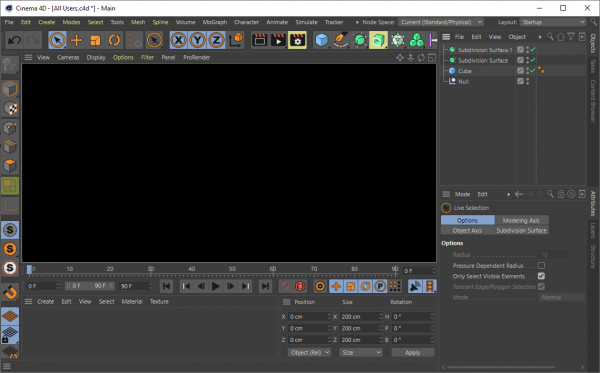This screenshot has height=373, width=600.
Task: Toggle Only Select Visible Elements checkbox
Action: coord(541,276)
